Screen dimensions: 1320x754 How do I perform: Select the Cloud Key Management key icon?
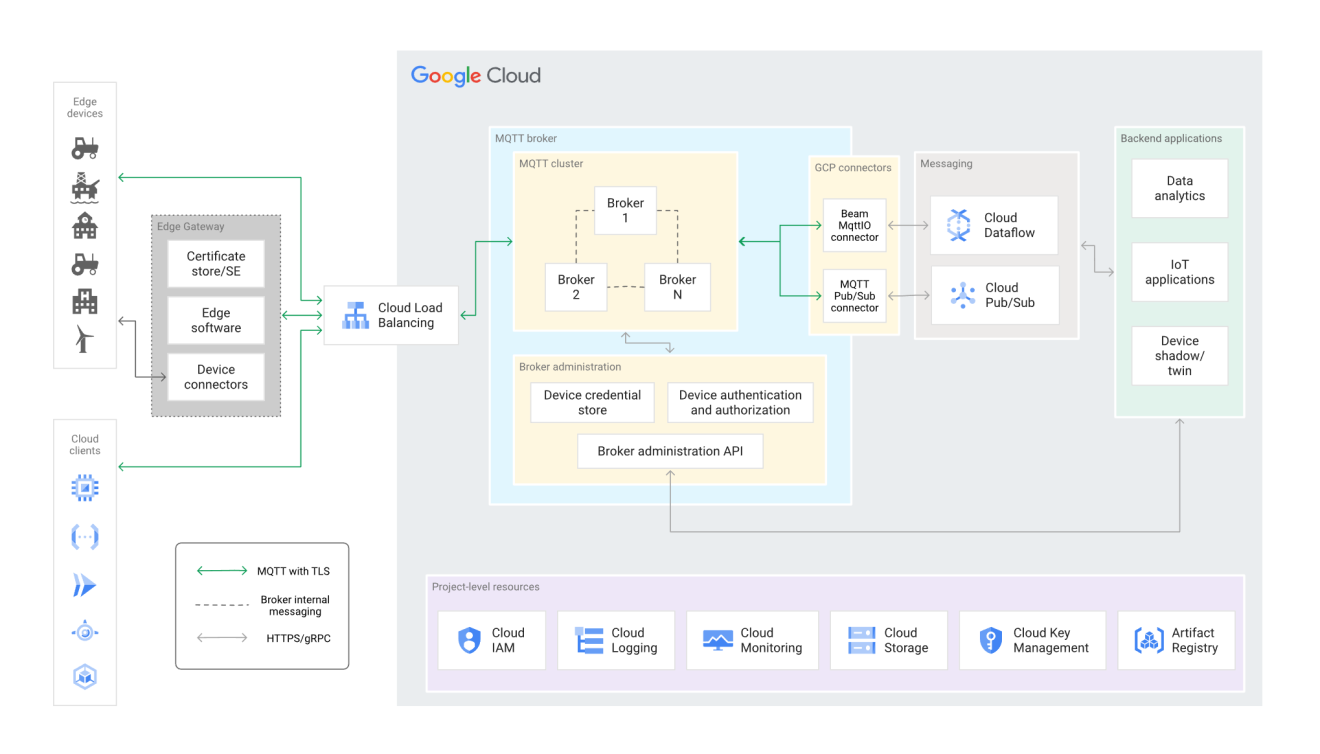[990, 640]
